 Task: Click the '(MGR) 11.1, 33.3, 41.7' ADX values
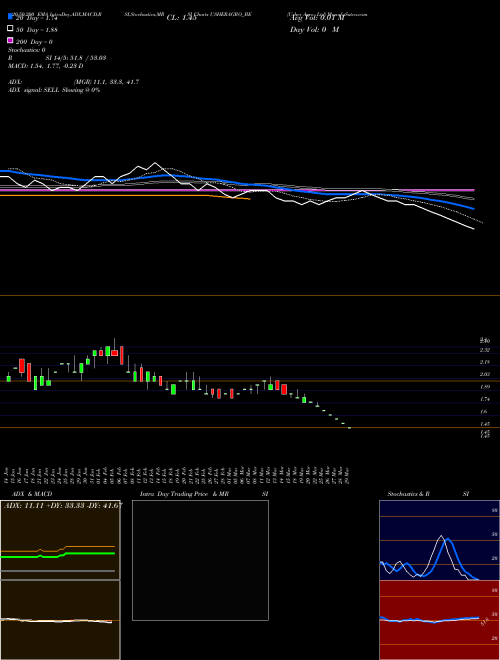point(106,82)
